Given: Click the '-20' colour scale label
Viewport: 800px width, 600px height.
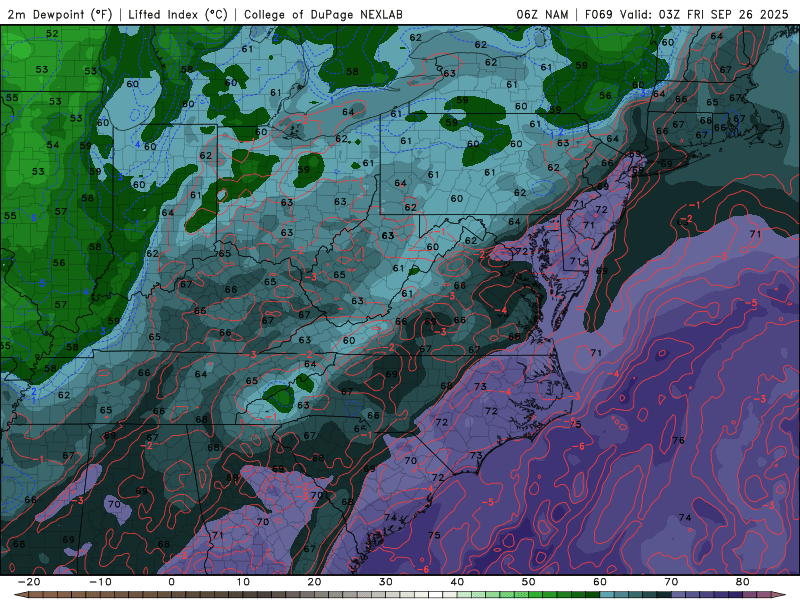Looking at the screenshot, I should (x=29, y=582).
